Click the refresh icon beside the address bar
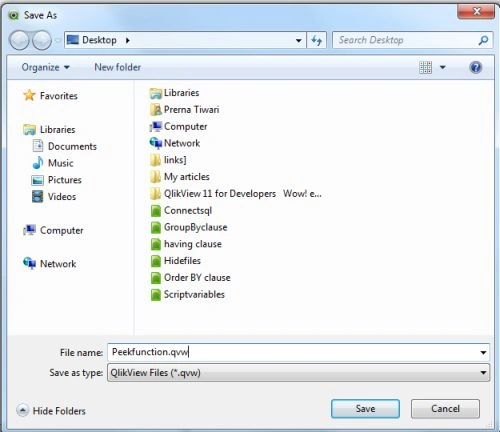This screenshot has height=432, width=500. tap(316, 40)
